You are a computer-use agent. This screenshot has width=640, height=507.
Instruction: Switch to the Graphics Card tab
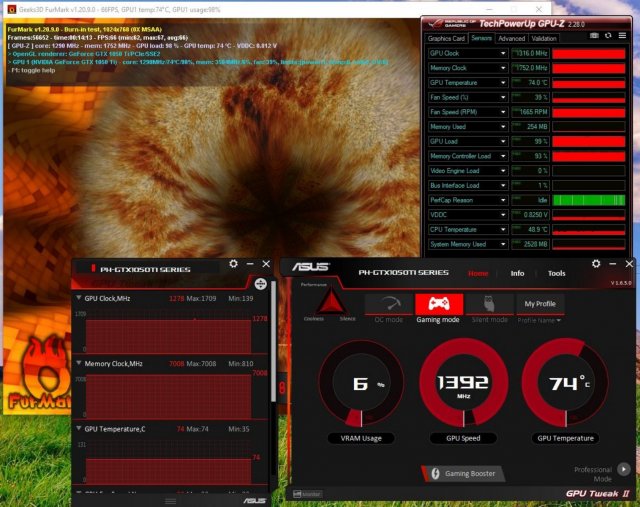(446, 38)
